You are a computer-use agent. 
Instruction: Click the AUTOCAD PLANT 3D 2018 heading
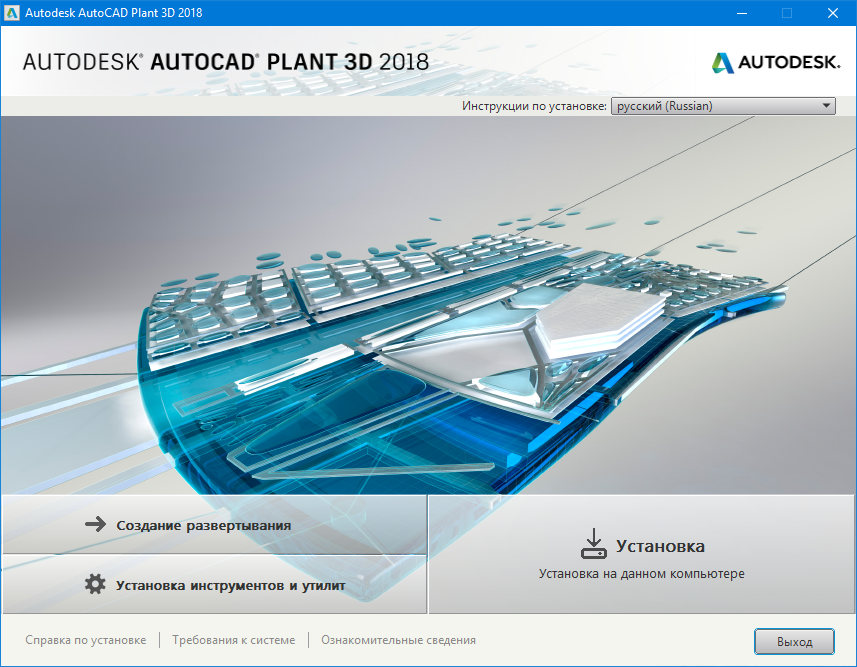226,62
